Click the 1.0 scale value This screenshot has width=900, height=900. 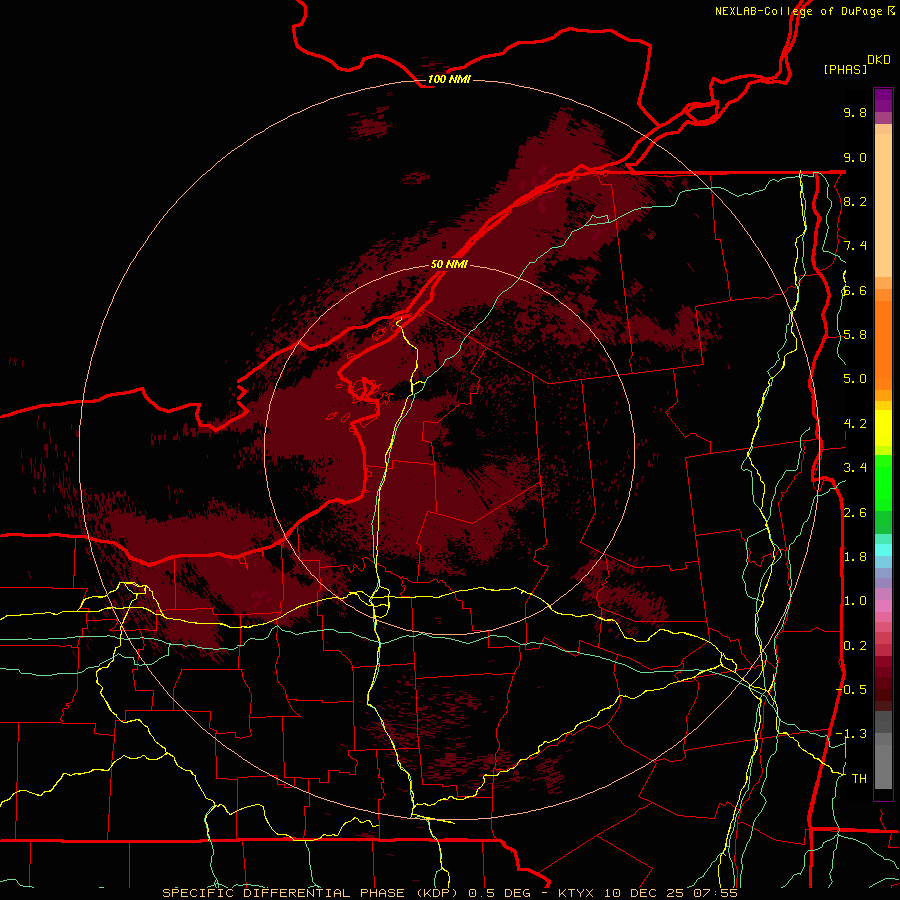coord(855,601)
